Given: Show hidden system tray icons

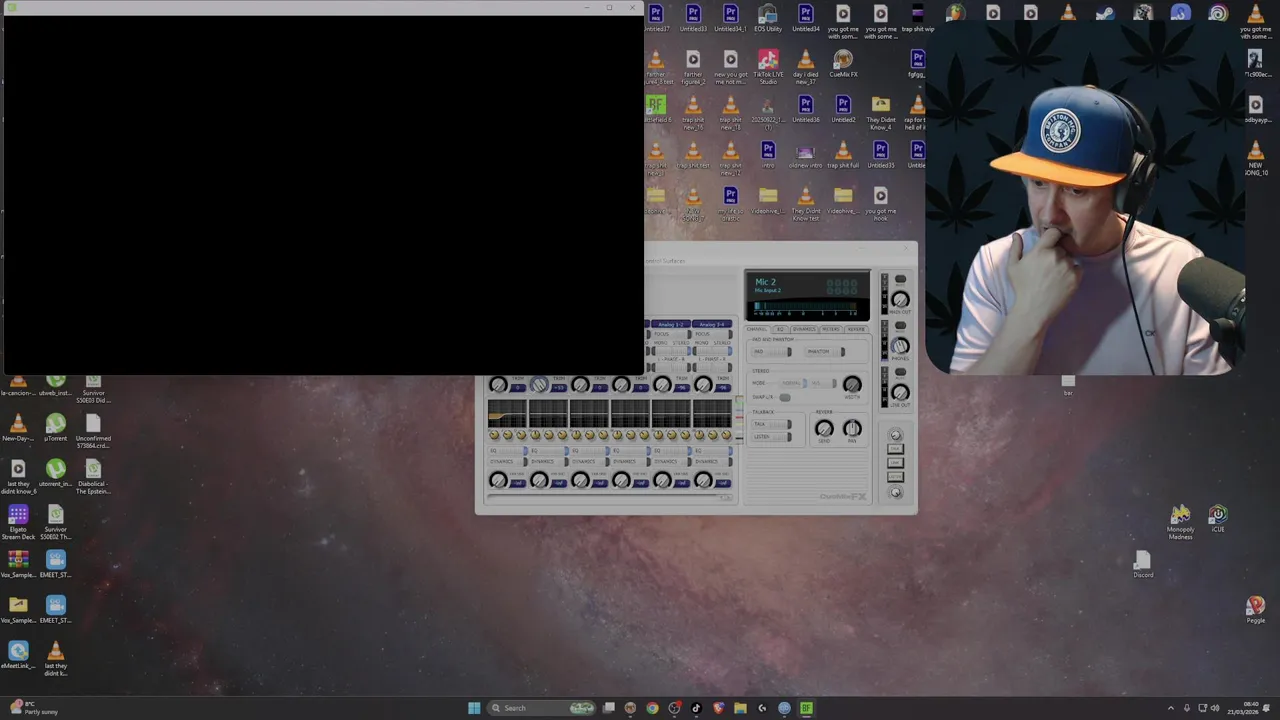Looking at the screenshot, I should 1170,708.
